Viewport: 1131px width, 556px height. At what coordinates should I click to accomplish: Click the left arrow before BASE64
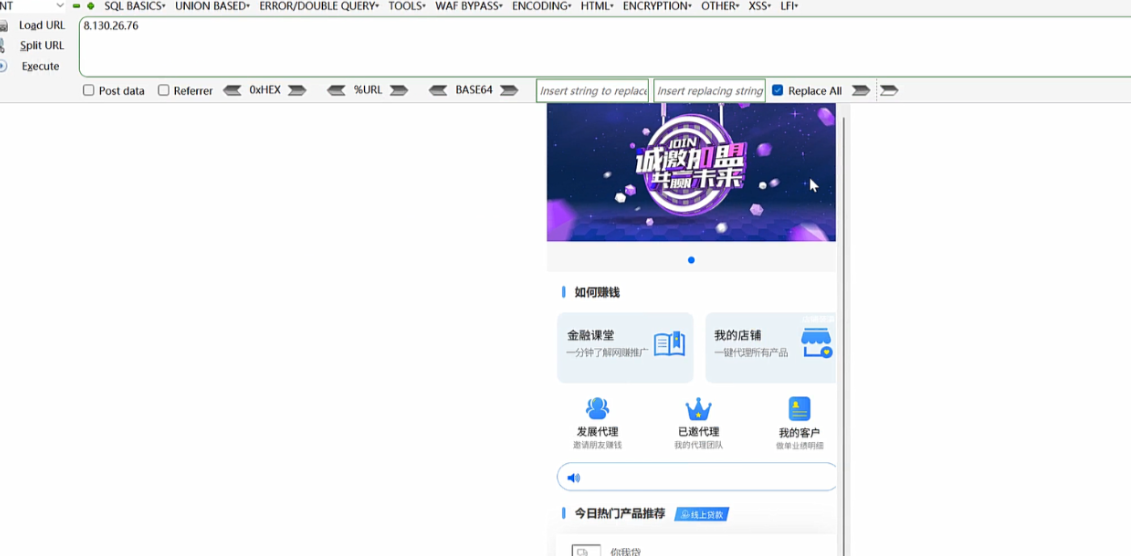(x=438, y=90)
